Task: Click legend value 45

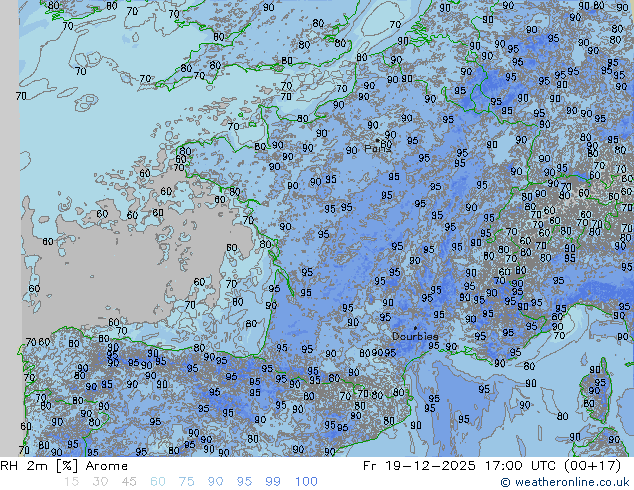Action: click(129, 482)
